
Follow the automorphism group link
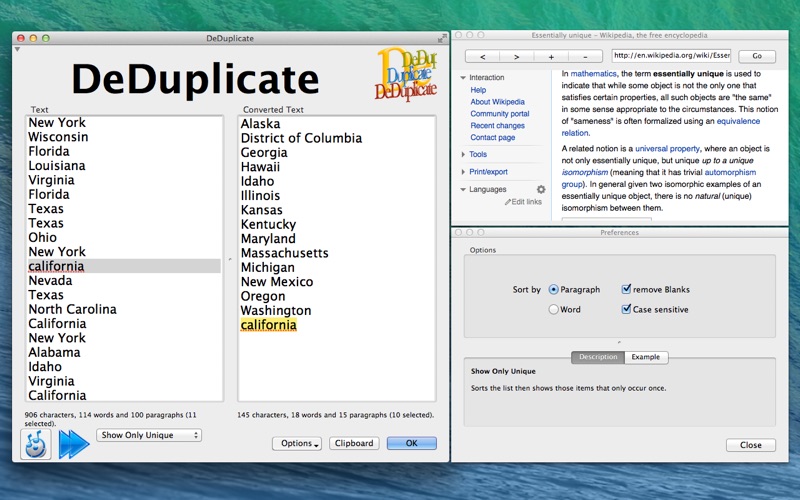click(x=730, y=172)
